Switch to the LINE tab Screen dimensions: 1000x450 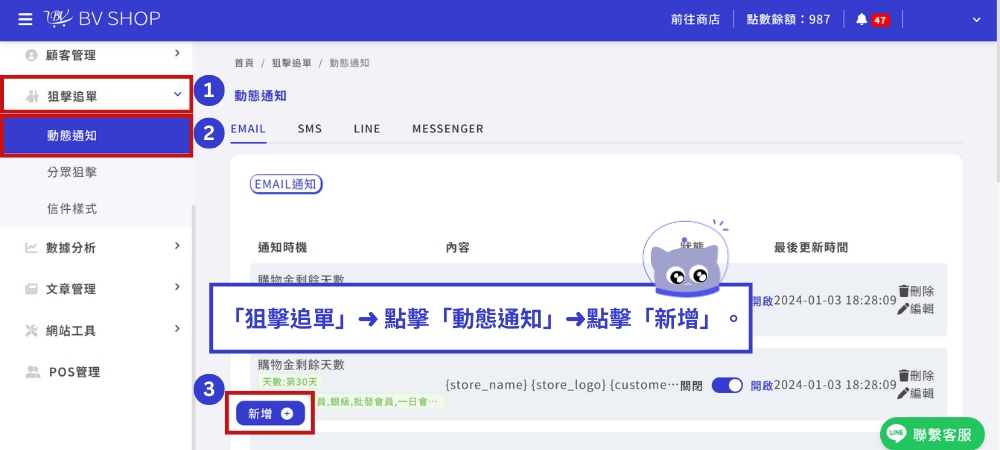tap(367, 129)
